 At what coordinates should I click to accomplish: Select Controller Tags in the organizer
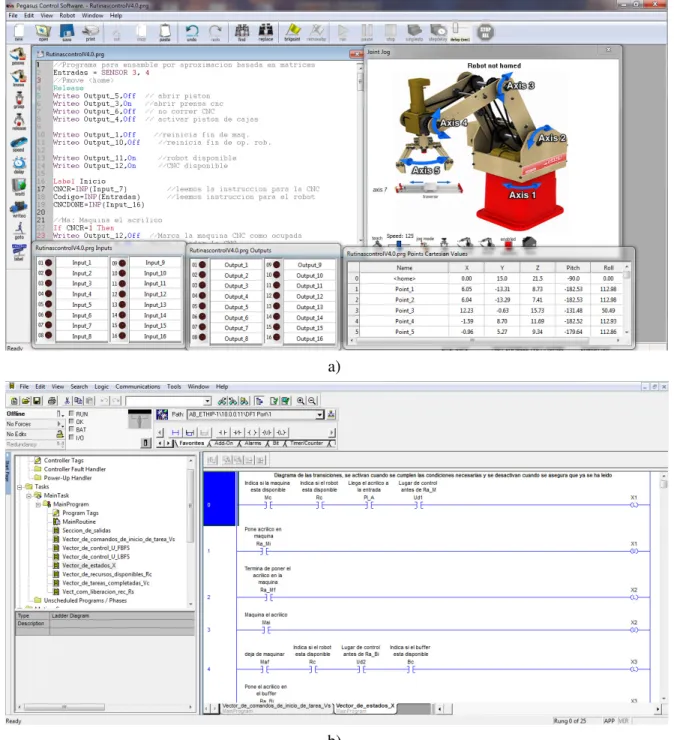coord(64,460)
